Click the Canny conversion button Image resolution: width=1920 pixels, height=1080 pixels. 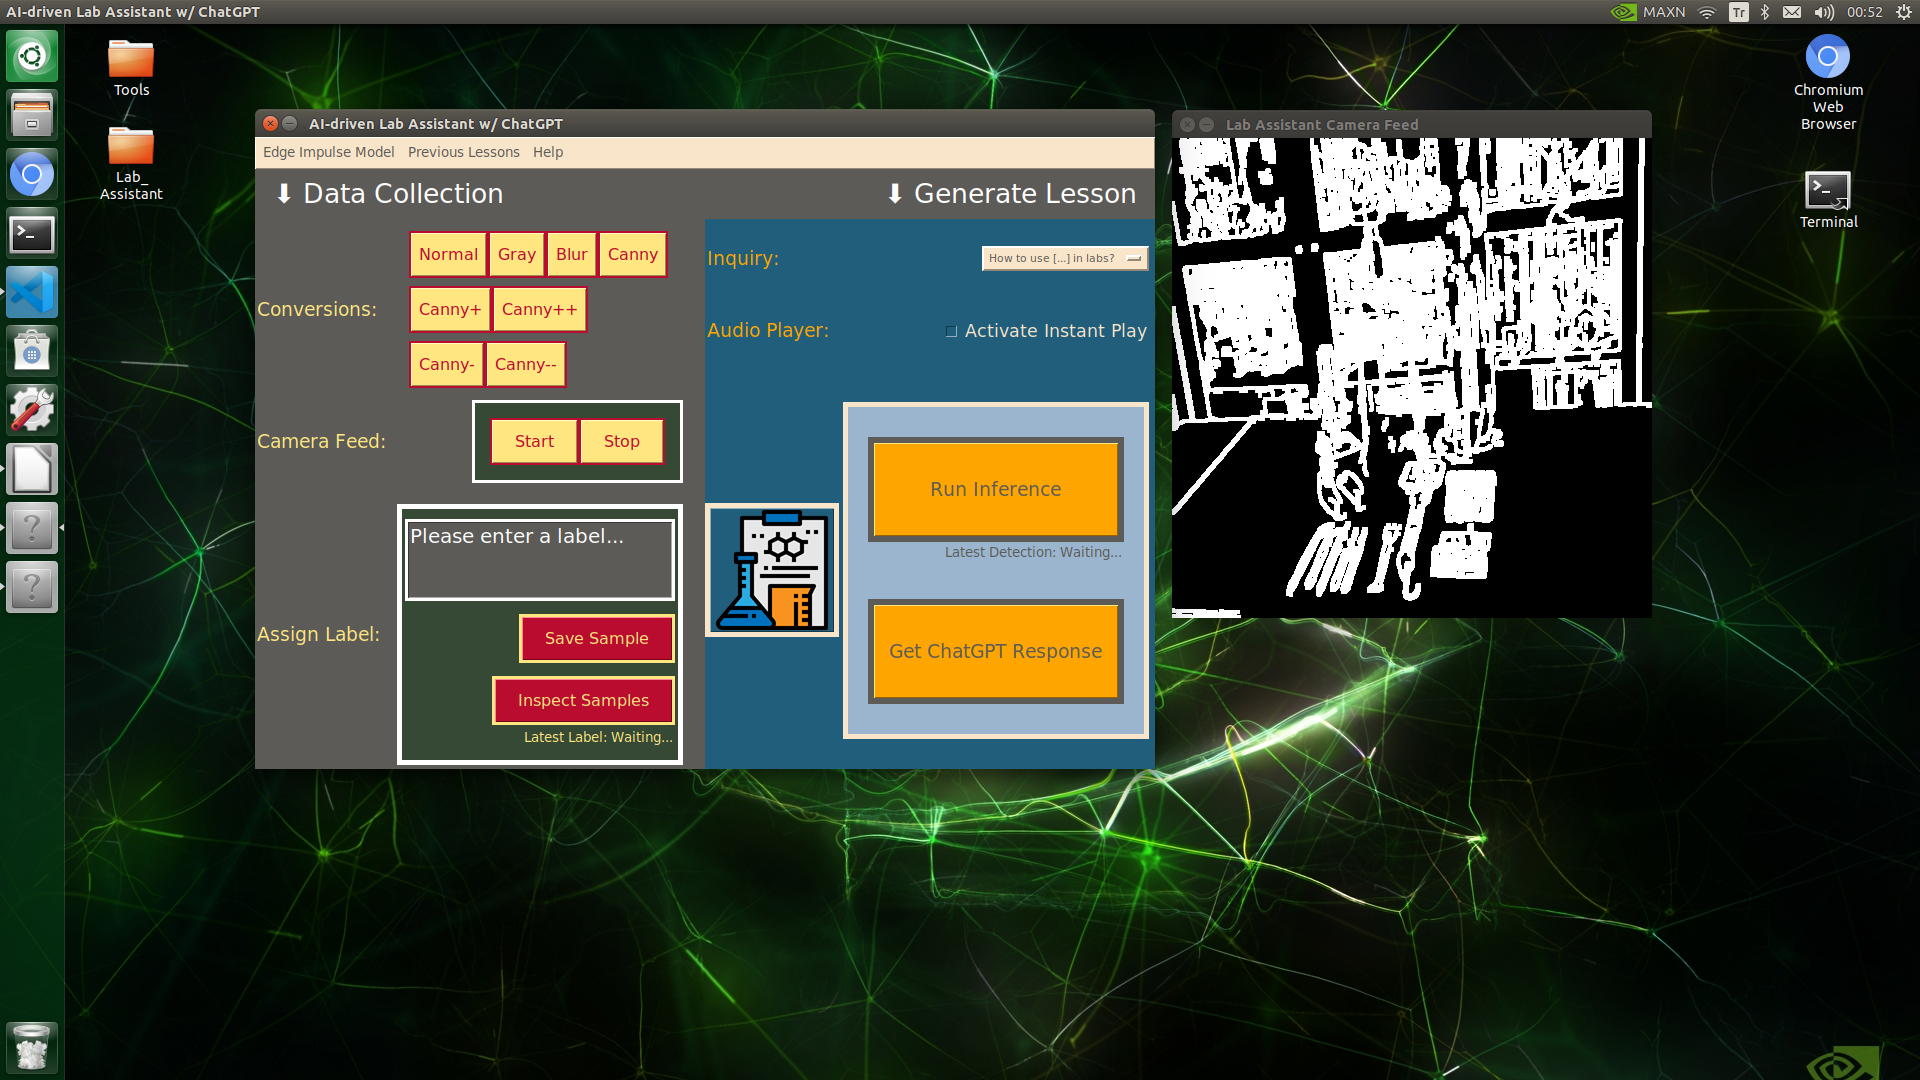point(632,253)
